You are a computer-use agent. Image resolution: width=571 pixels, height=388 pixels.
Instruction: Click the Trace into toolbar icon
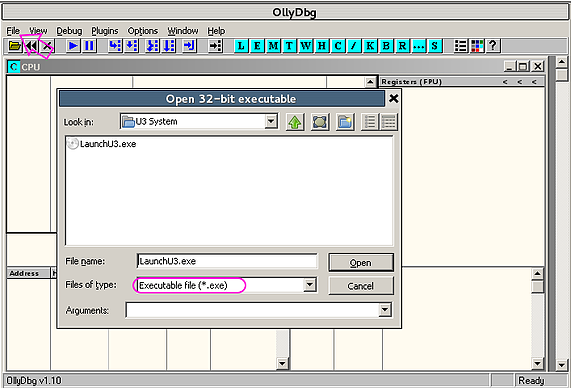coord(153,46)
